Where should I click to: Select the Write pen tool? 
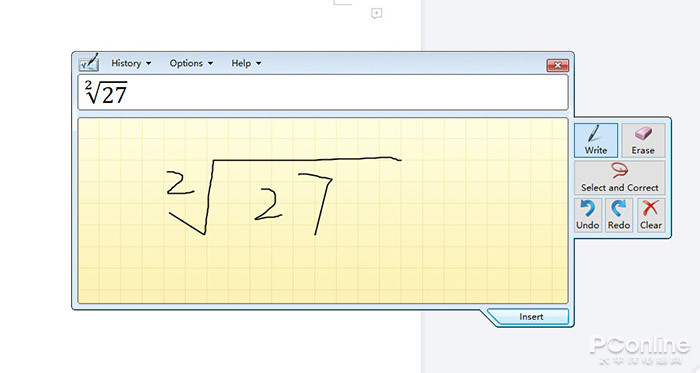[596, 140]
